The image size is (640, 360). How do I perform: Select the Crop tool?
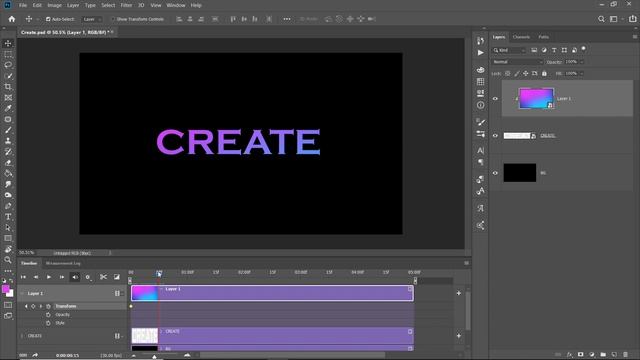(8, 87)
